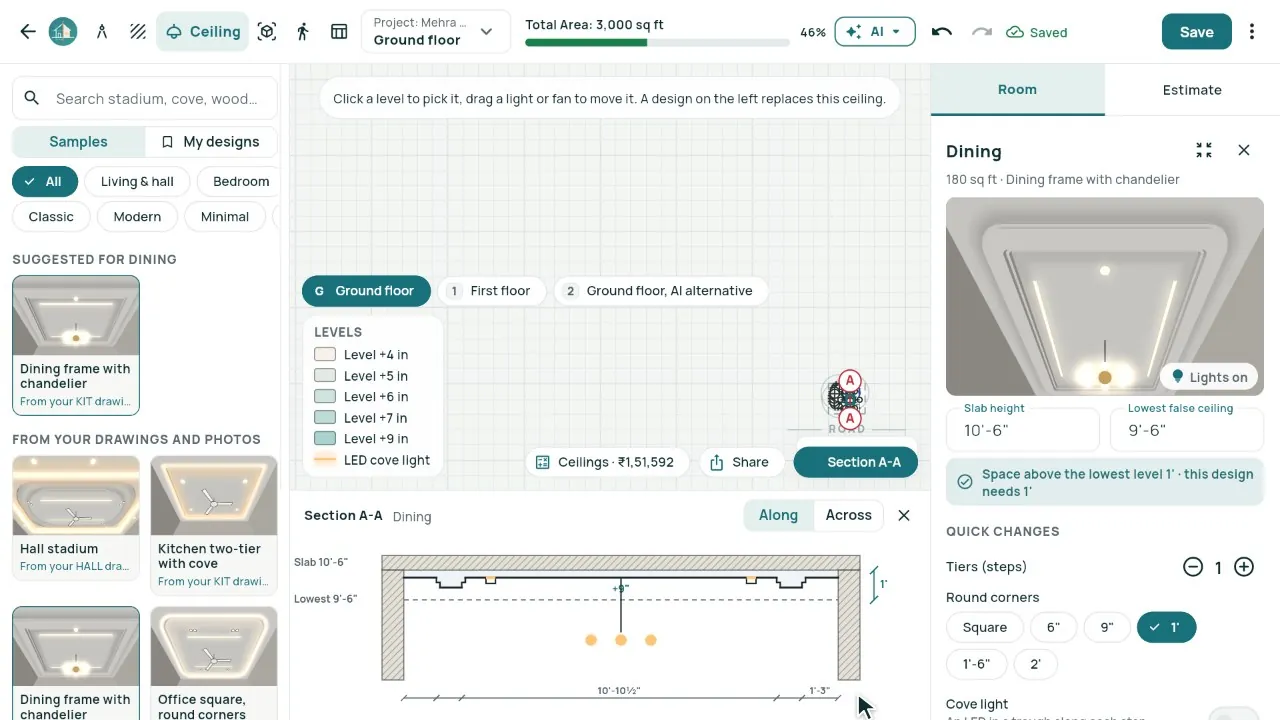Switch the section direction to Across
The width and height of the screenshot is (1280, 720).
point(848,515)
